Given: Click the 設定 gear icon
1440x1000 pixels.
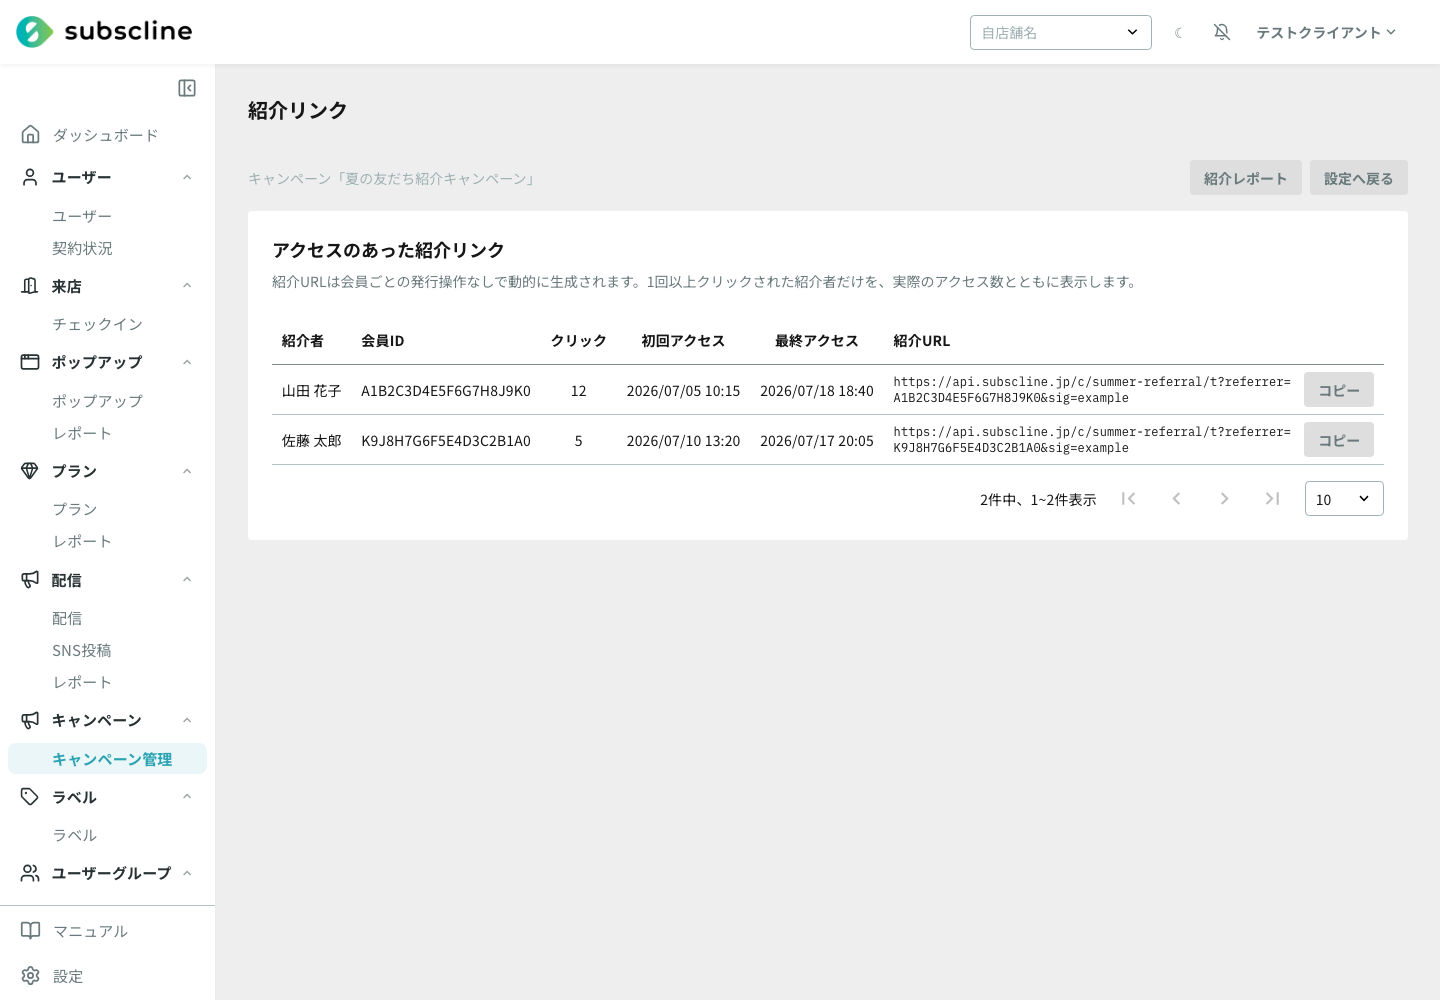Looking at the screenshot, I should (x=31, y=976).
